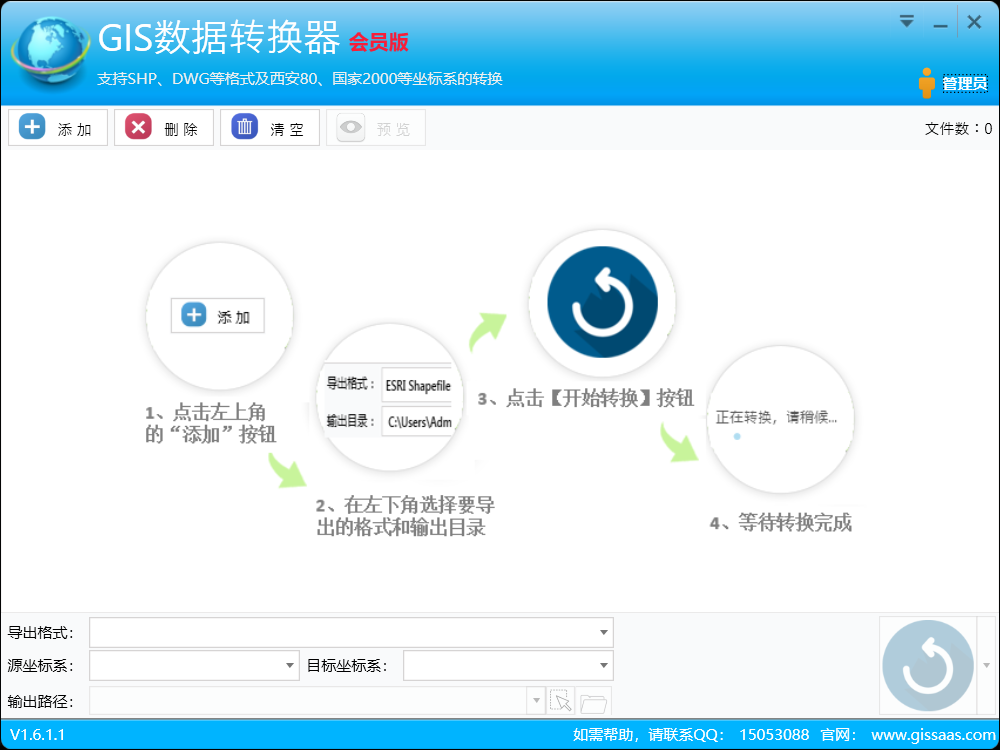
Task: Click the 输出路径 output path input field
Action: coord(309,701)
